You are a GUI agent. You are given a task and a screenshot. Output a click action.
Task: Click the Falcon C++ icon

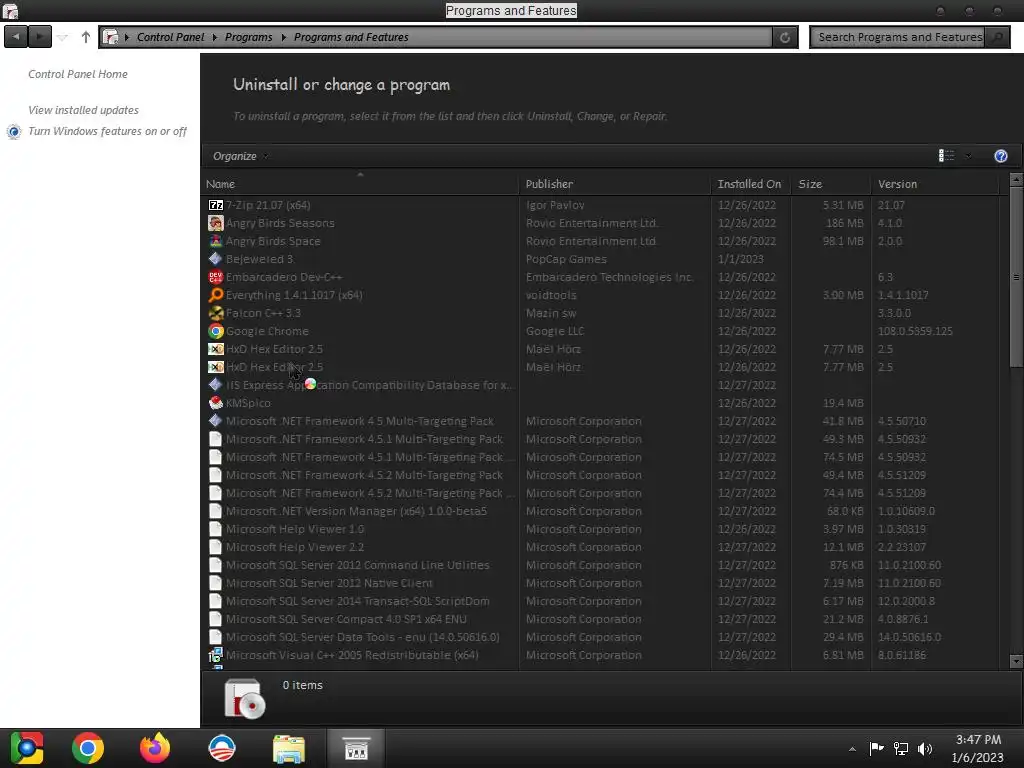tap(216, 313)
